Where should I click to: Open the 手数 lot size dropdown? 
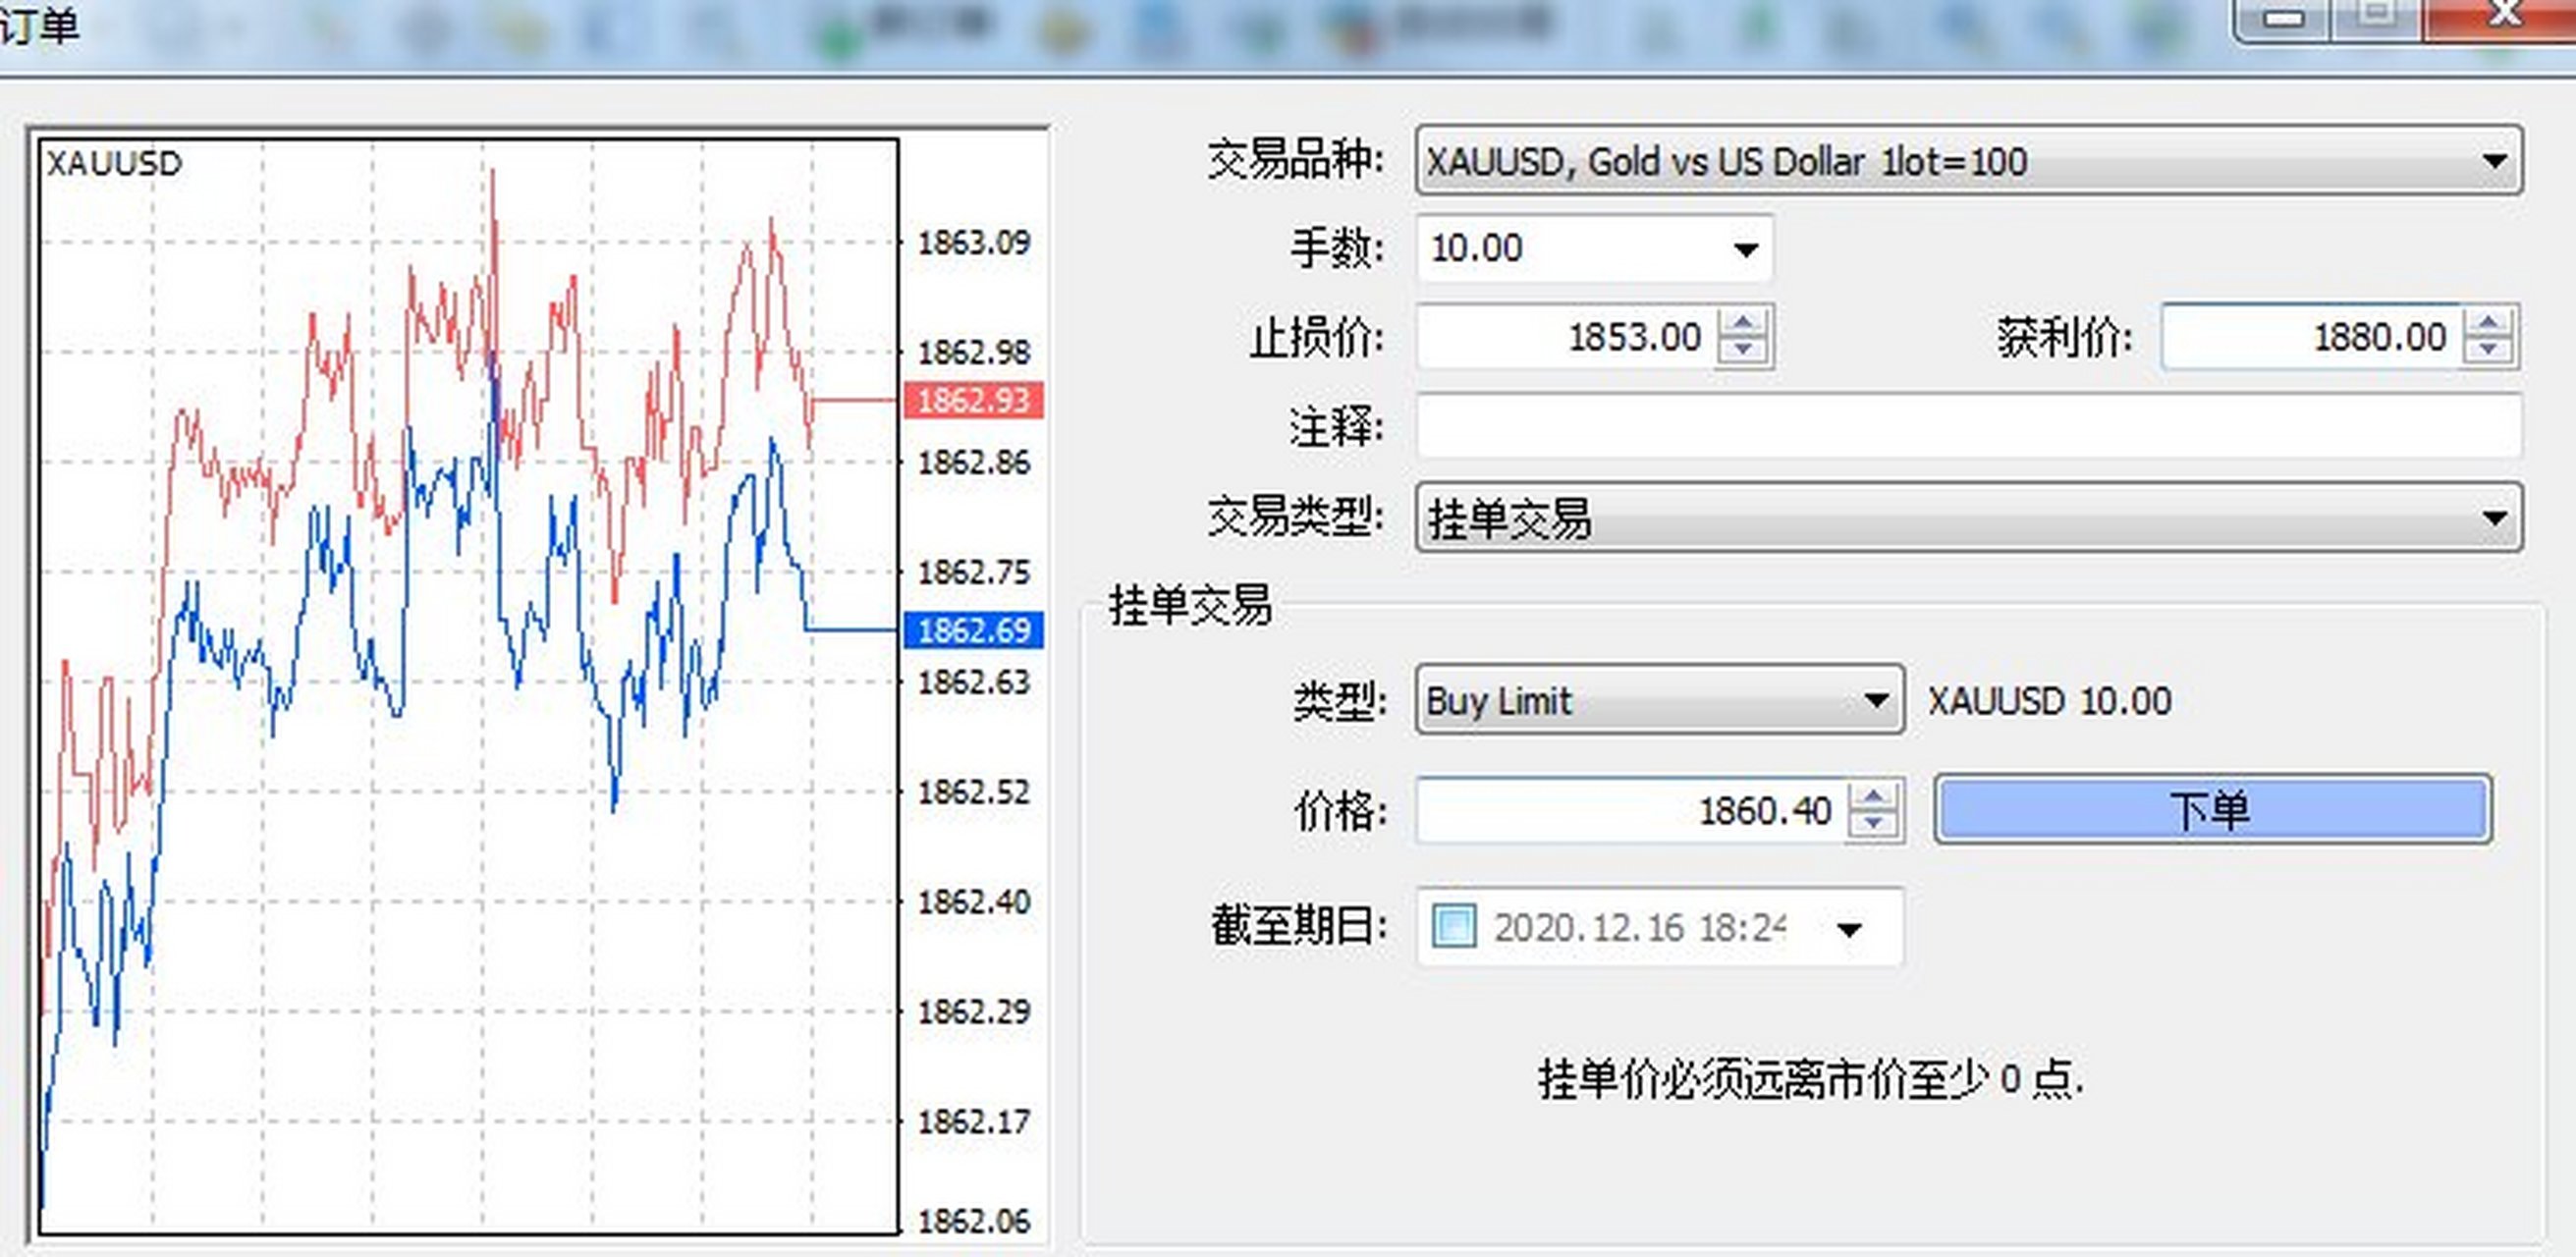[x=1742, y=248]
